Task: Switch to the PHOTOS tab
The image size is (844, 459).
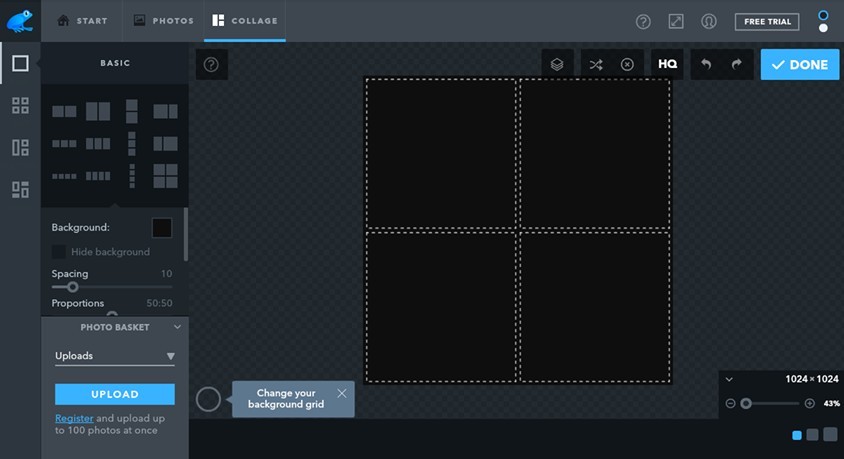Action: point(163,21)
